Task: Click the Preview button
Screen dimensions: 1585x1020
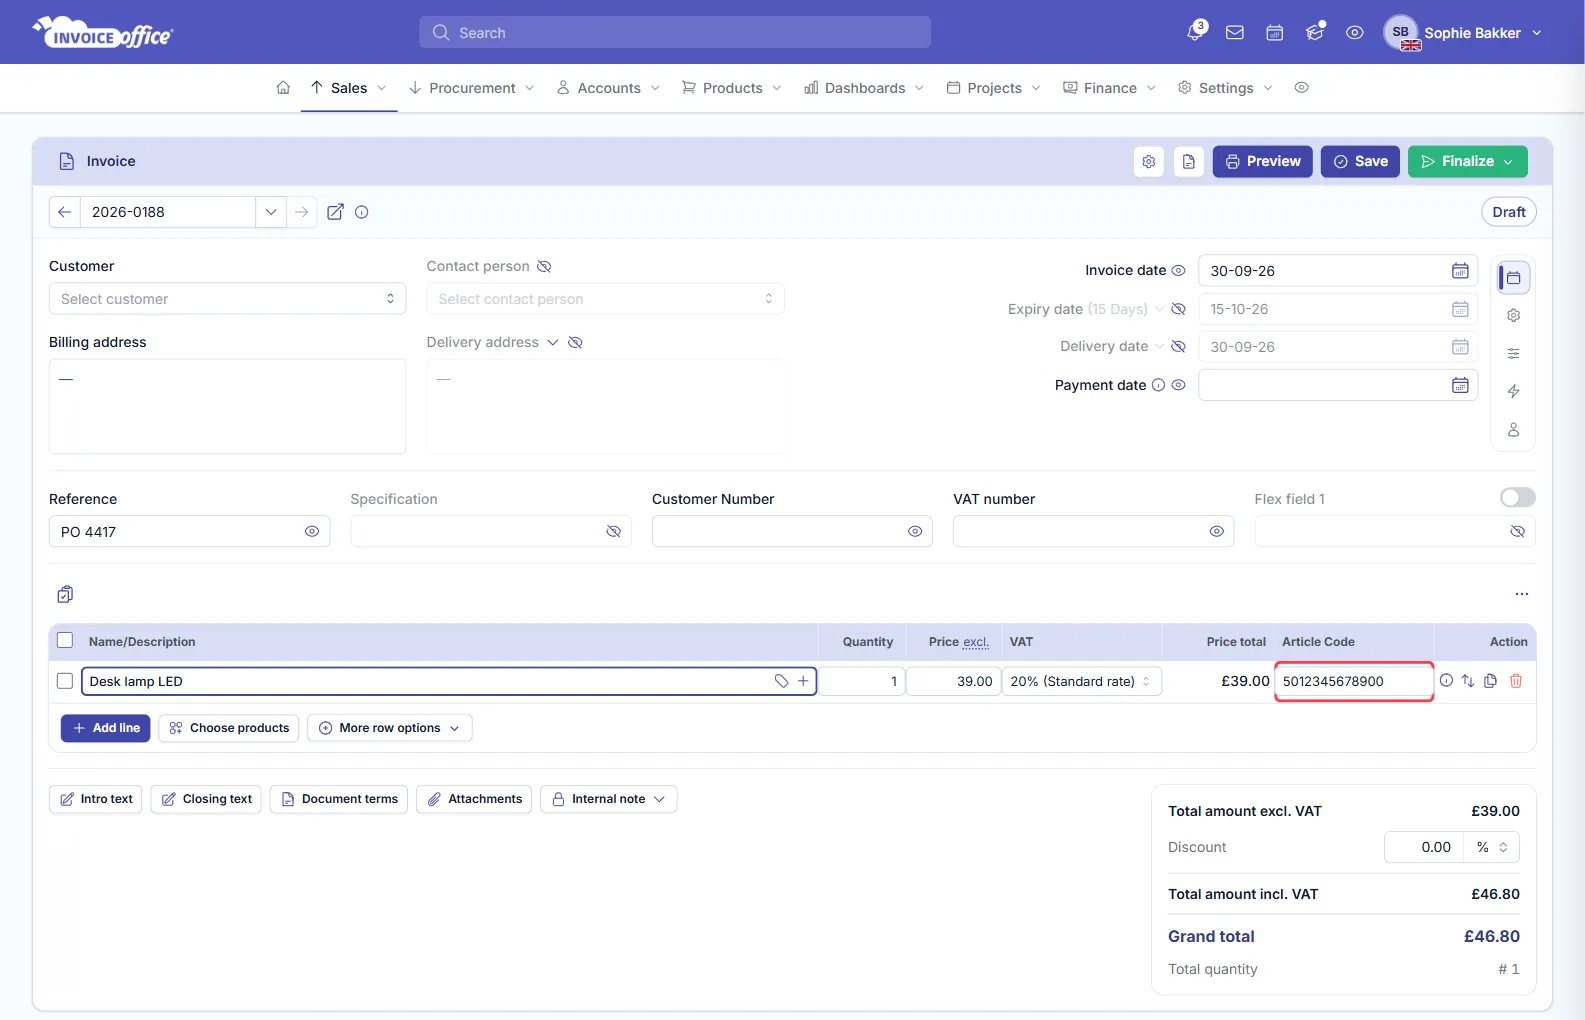Action: pyautogui.click(x=1263, y=161)
